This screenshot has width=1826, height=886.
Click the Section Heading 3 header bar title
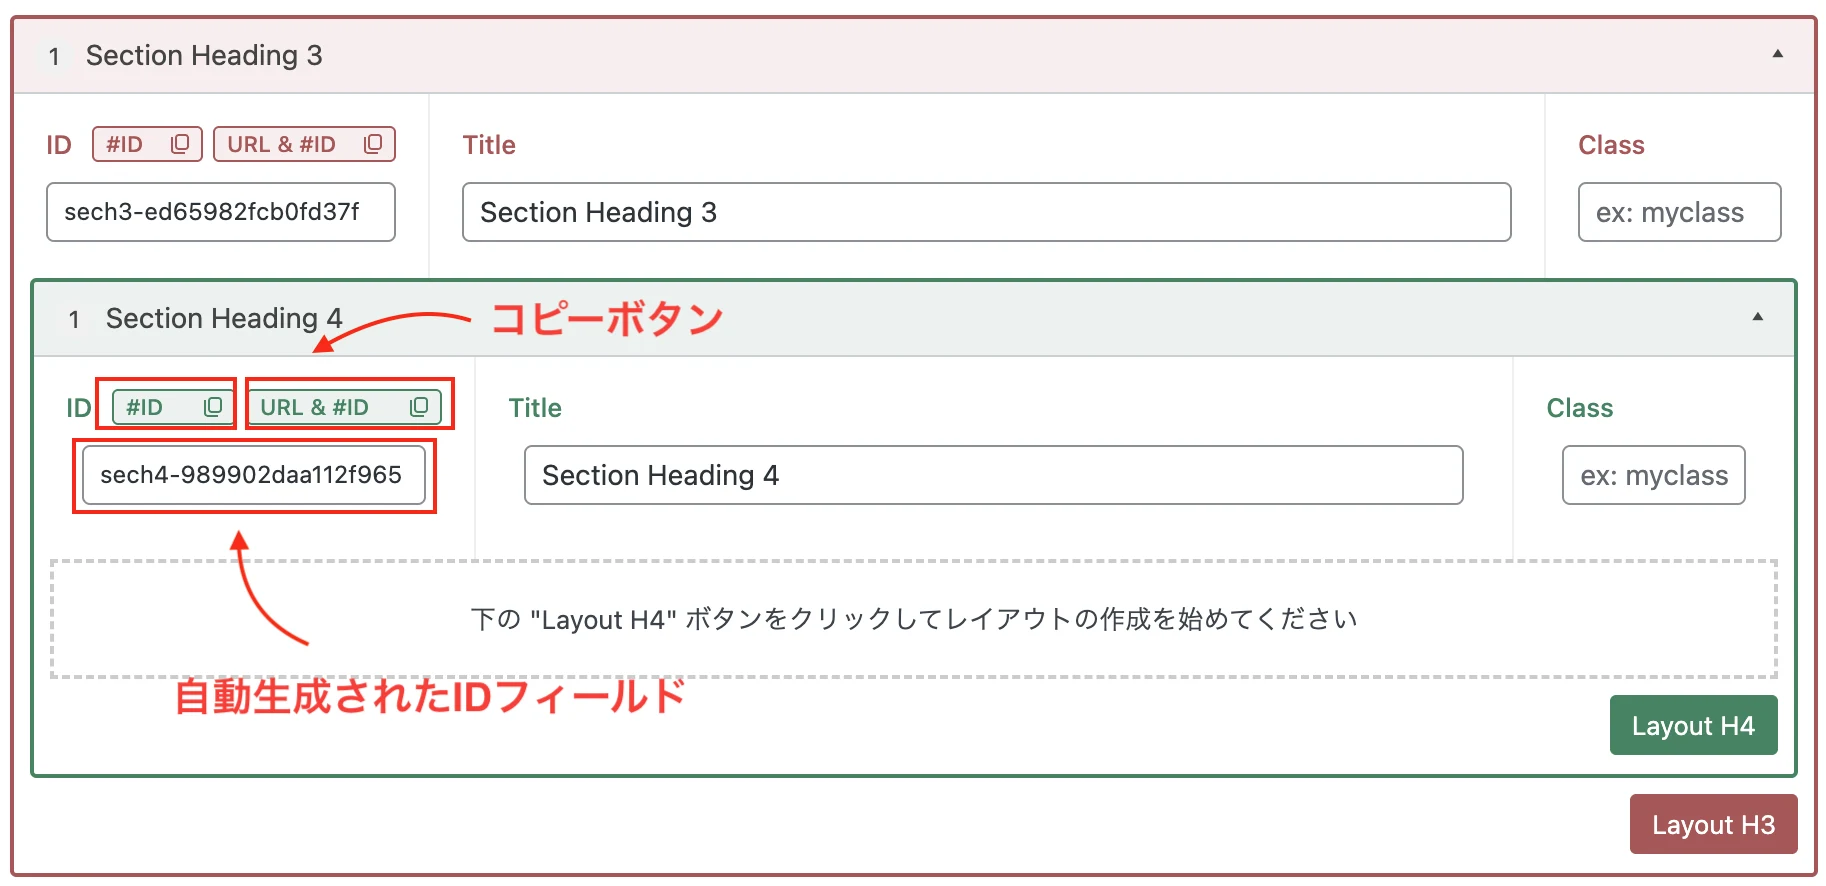204,55
